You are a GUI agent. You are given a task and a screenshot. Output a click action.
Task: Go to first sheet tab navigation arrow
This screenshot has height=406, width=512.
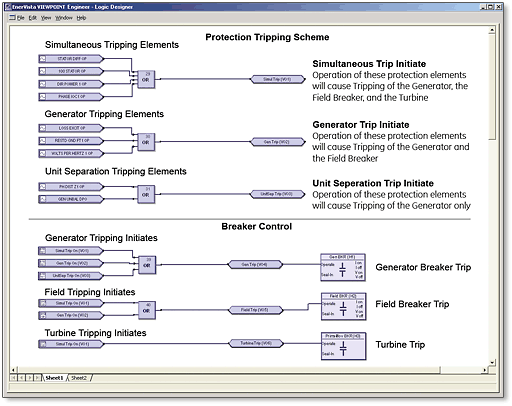pyautogui.click(x=13, y=378)
